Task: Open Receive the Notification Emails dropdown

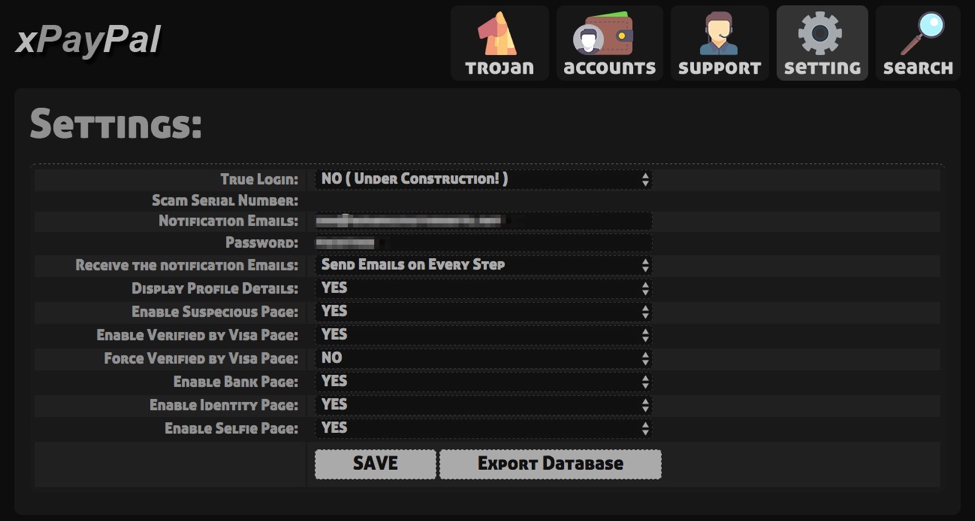Action: click(x=484, y=265)
